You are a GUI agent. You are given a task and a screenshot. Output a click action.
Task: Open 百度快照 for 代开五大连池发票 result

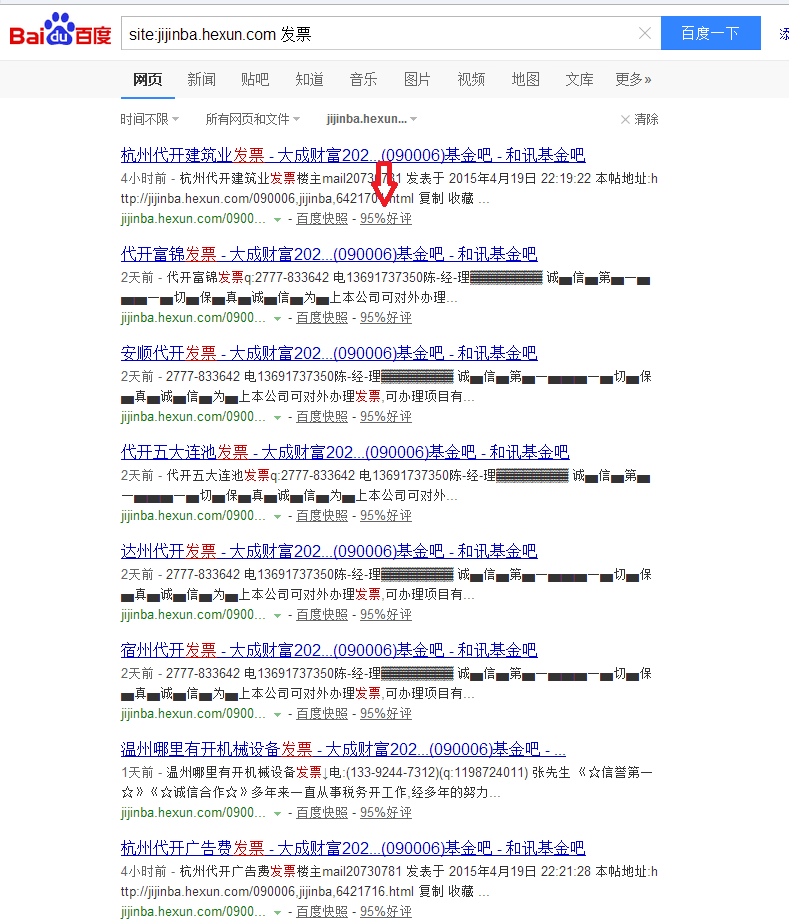click(x=322, y=516)
